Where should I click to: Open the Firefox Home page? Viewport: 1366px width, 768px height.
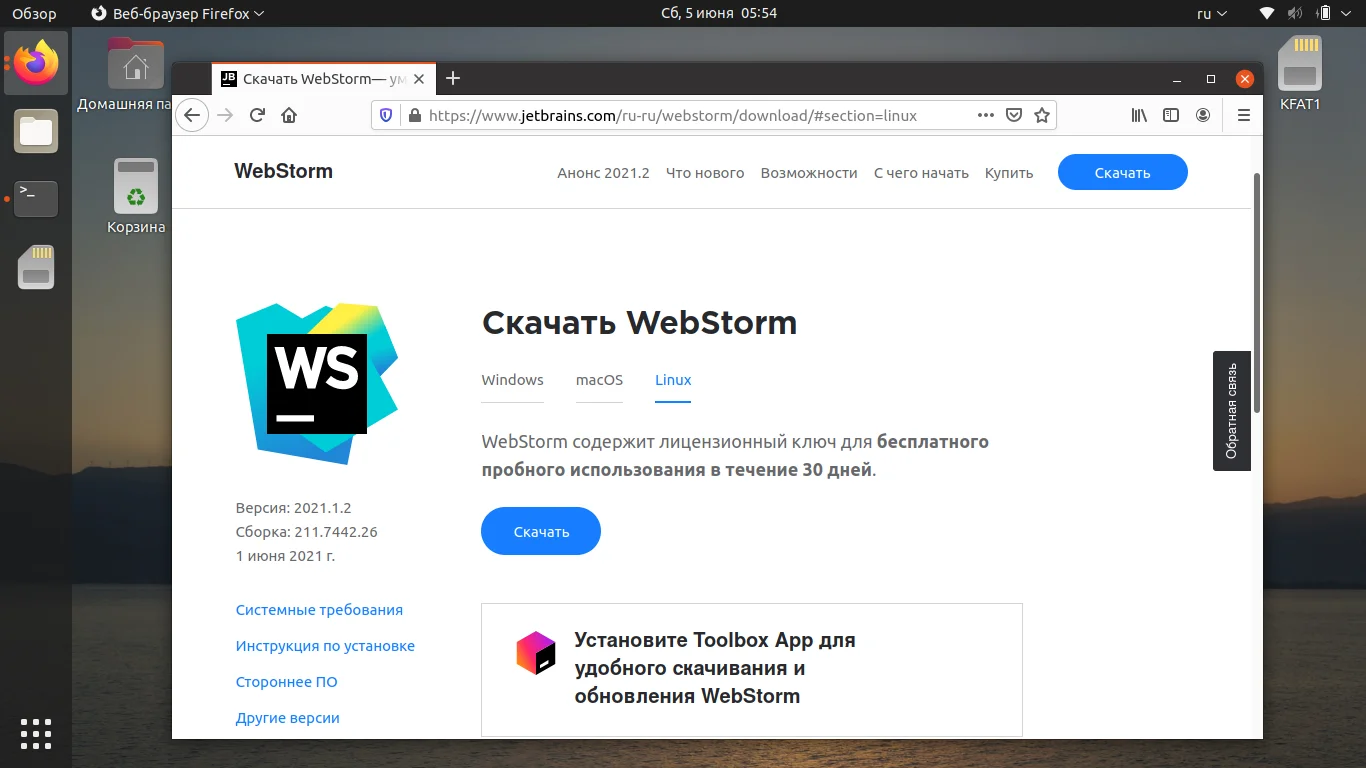(x=289, y=114)
